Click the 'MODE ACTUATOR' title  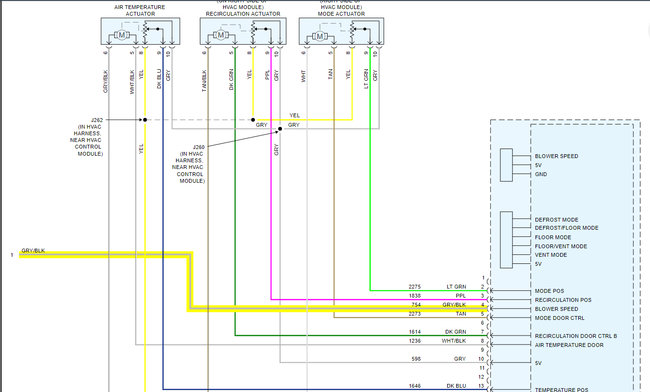tap(341, 14)
